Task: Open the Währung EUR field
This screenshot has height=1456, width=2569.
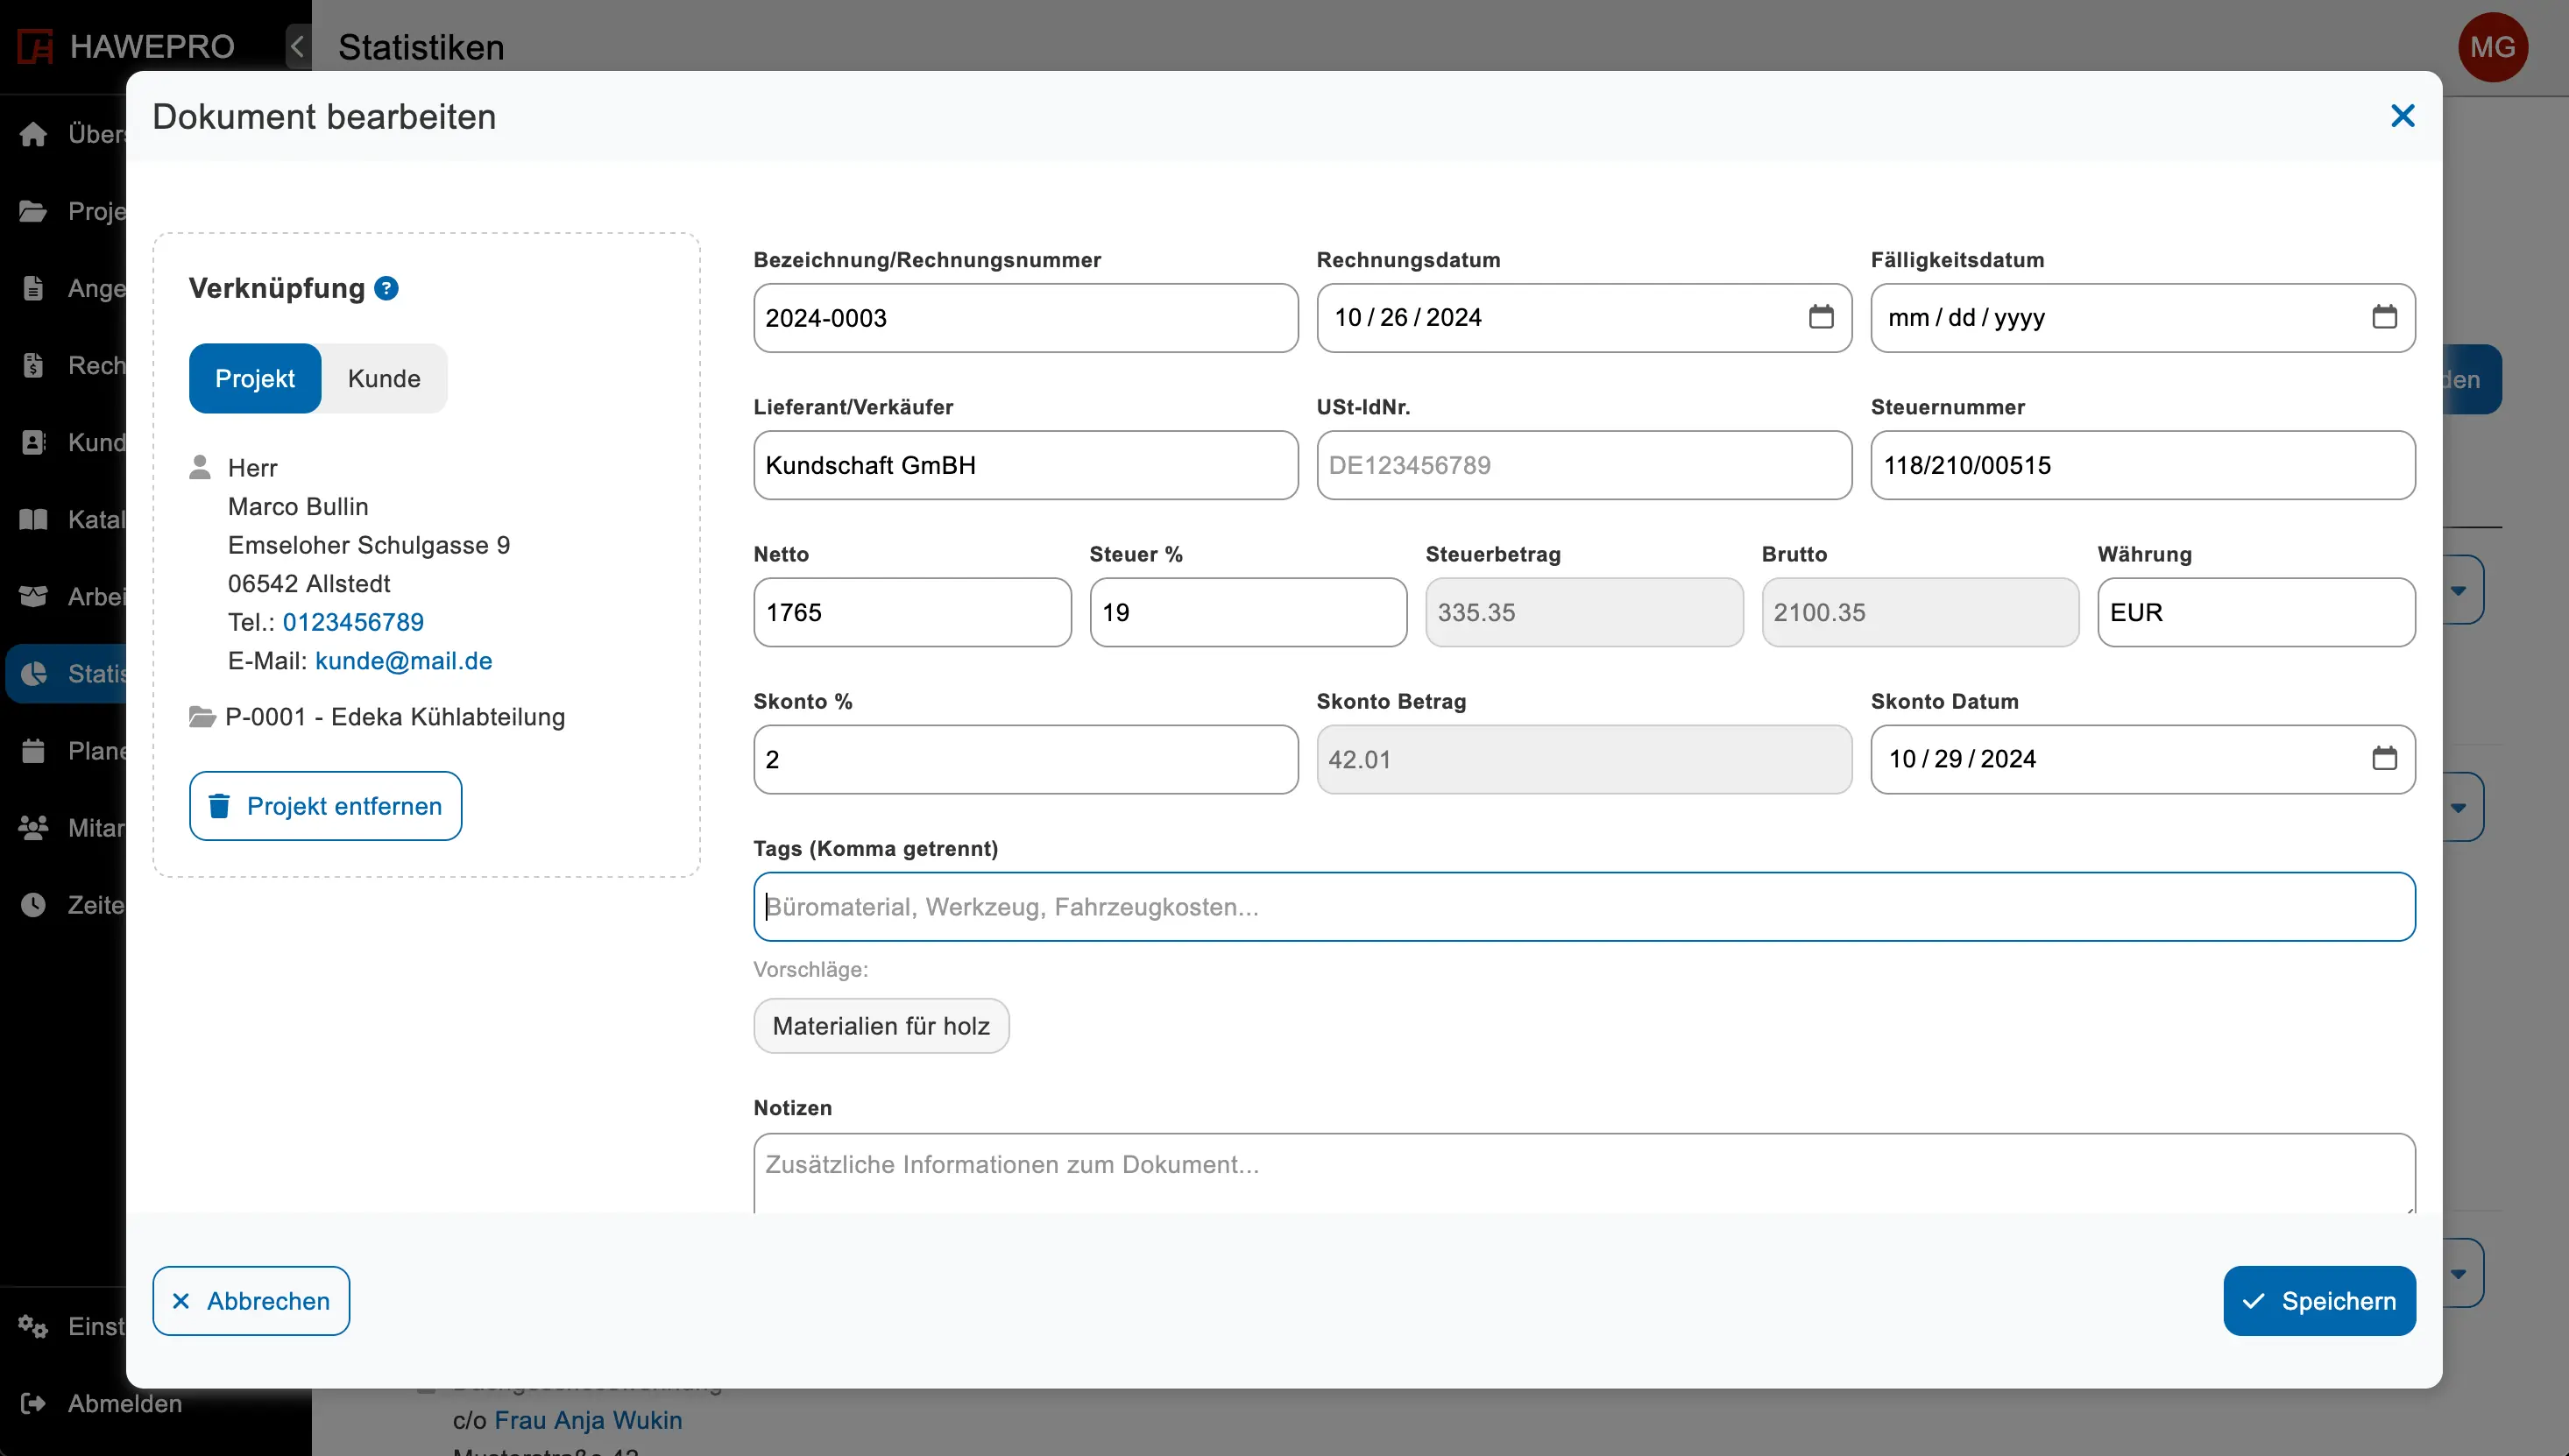Action: [x=2255, y=612]
